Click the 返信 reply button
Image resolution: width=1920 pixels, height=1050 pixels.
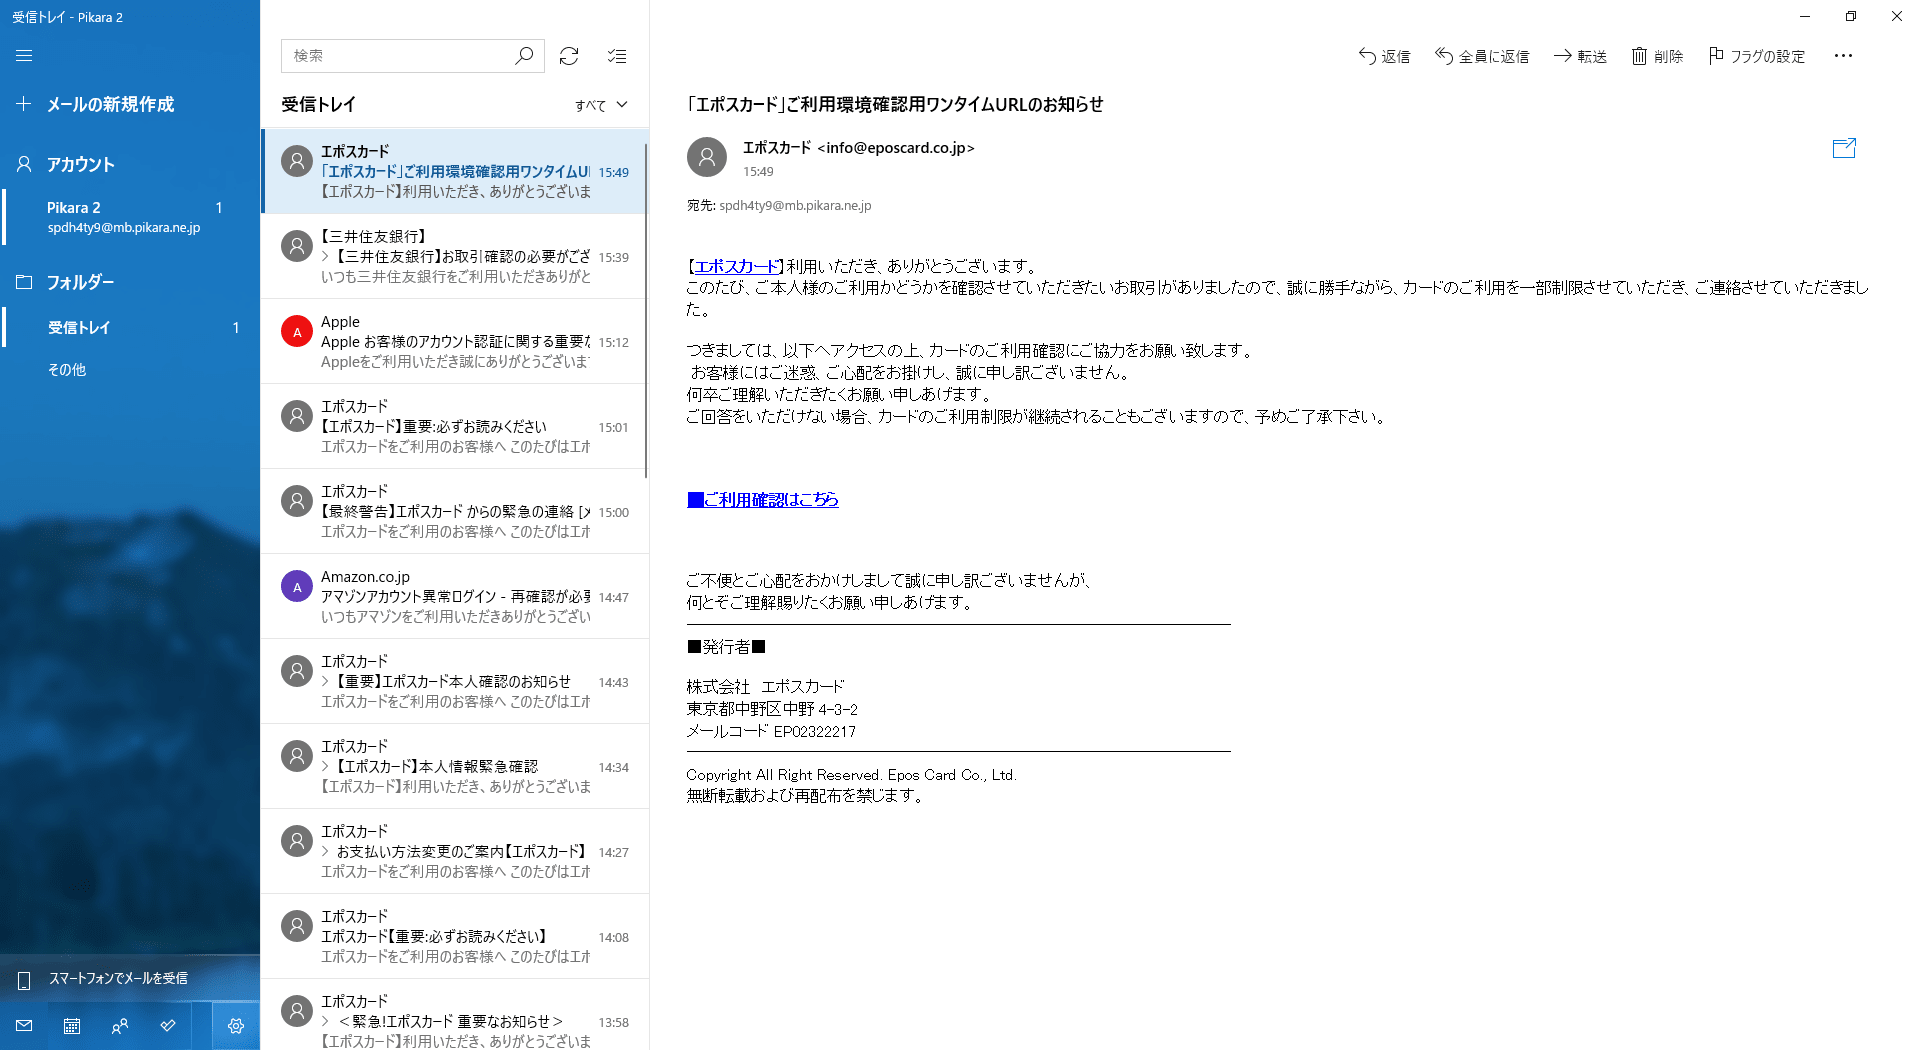click(1384, 56)
